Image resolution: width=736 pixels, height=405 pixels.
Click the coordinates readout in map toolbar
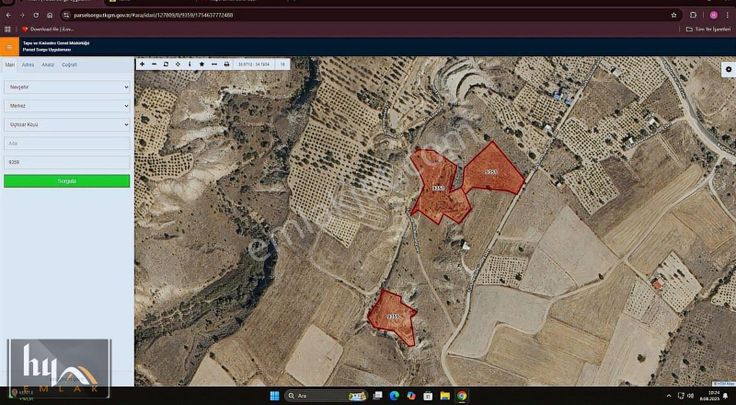click(x=254, y=64)
